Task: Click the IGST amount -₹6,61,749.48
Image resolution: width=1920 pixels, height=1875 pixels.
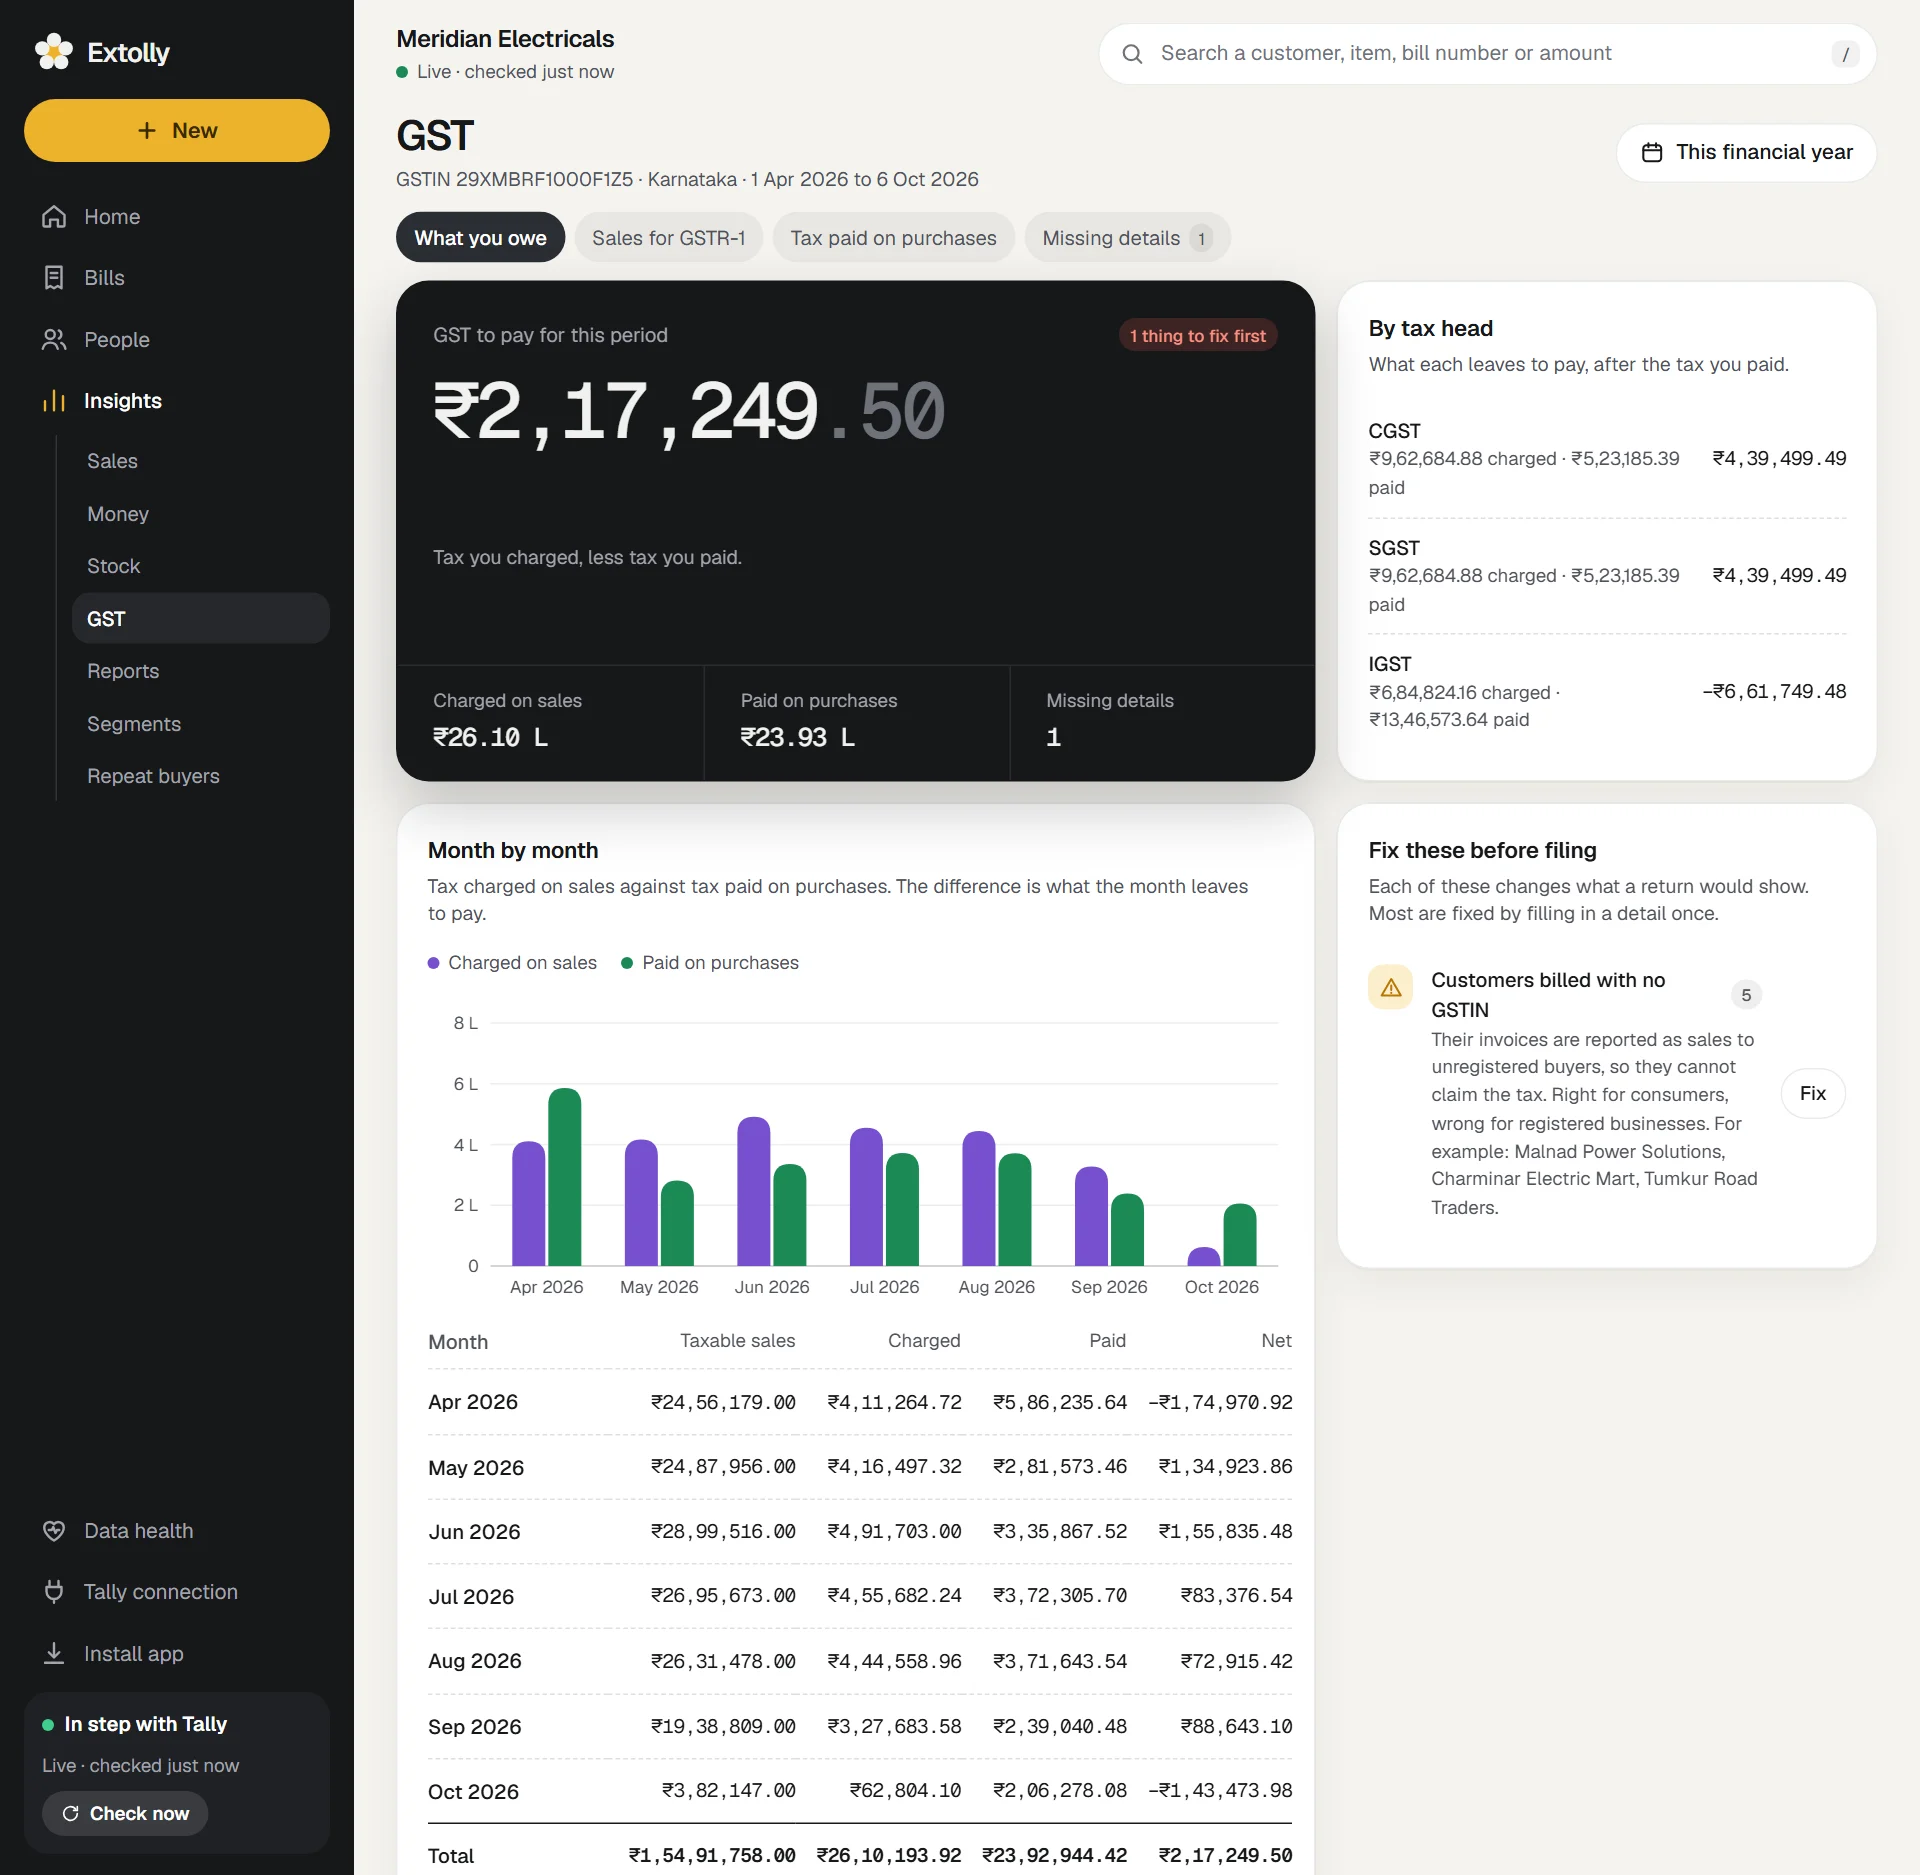Action: pos(1774,692)
